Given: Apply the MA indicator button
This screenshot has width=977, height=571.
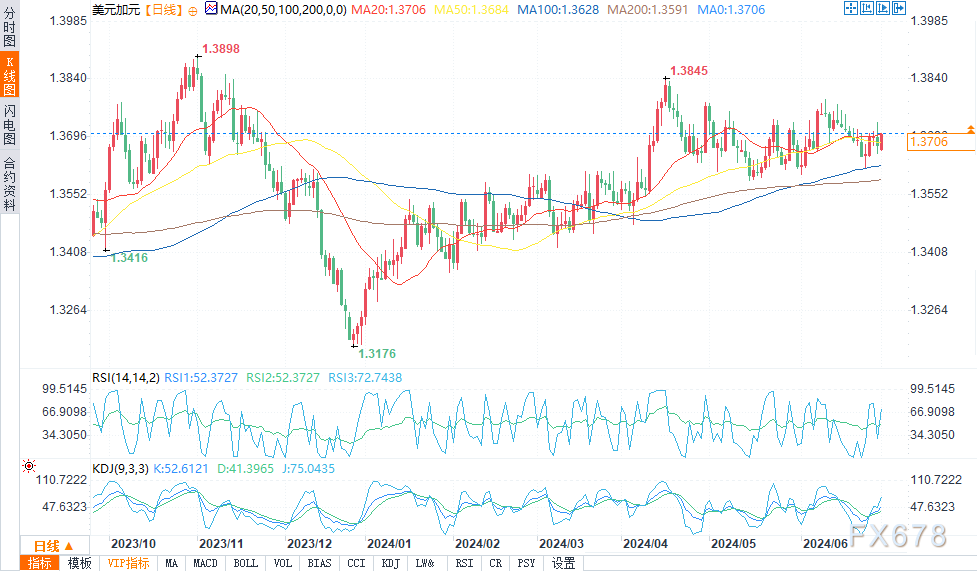Looking at the screenshot, I should click(x=171, y=563).
